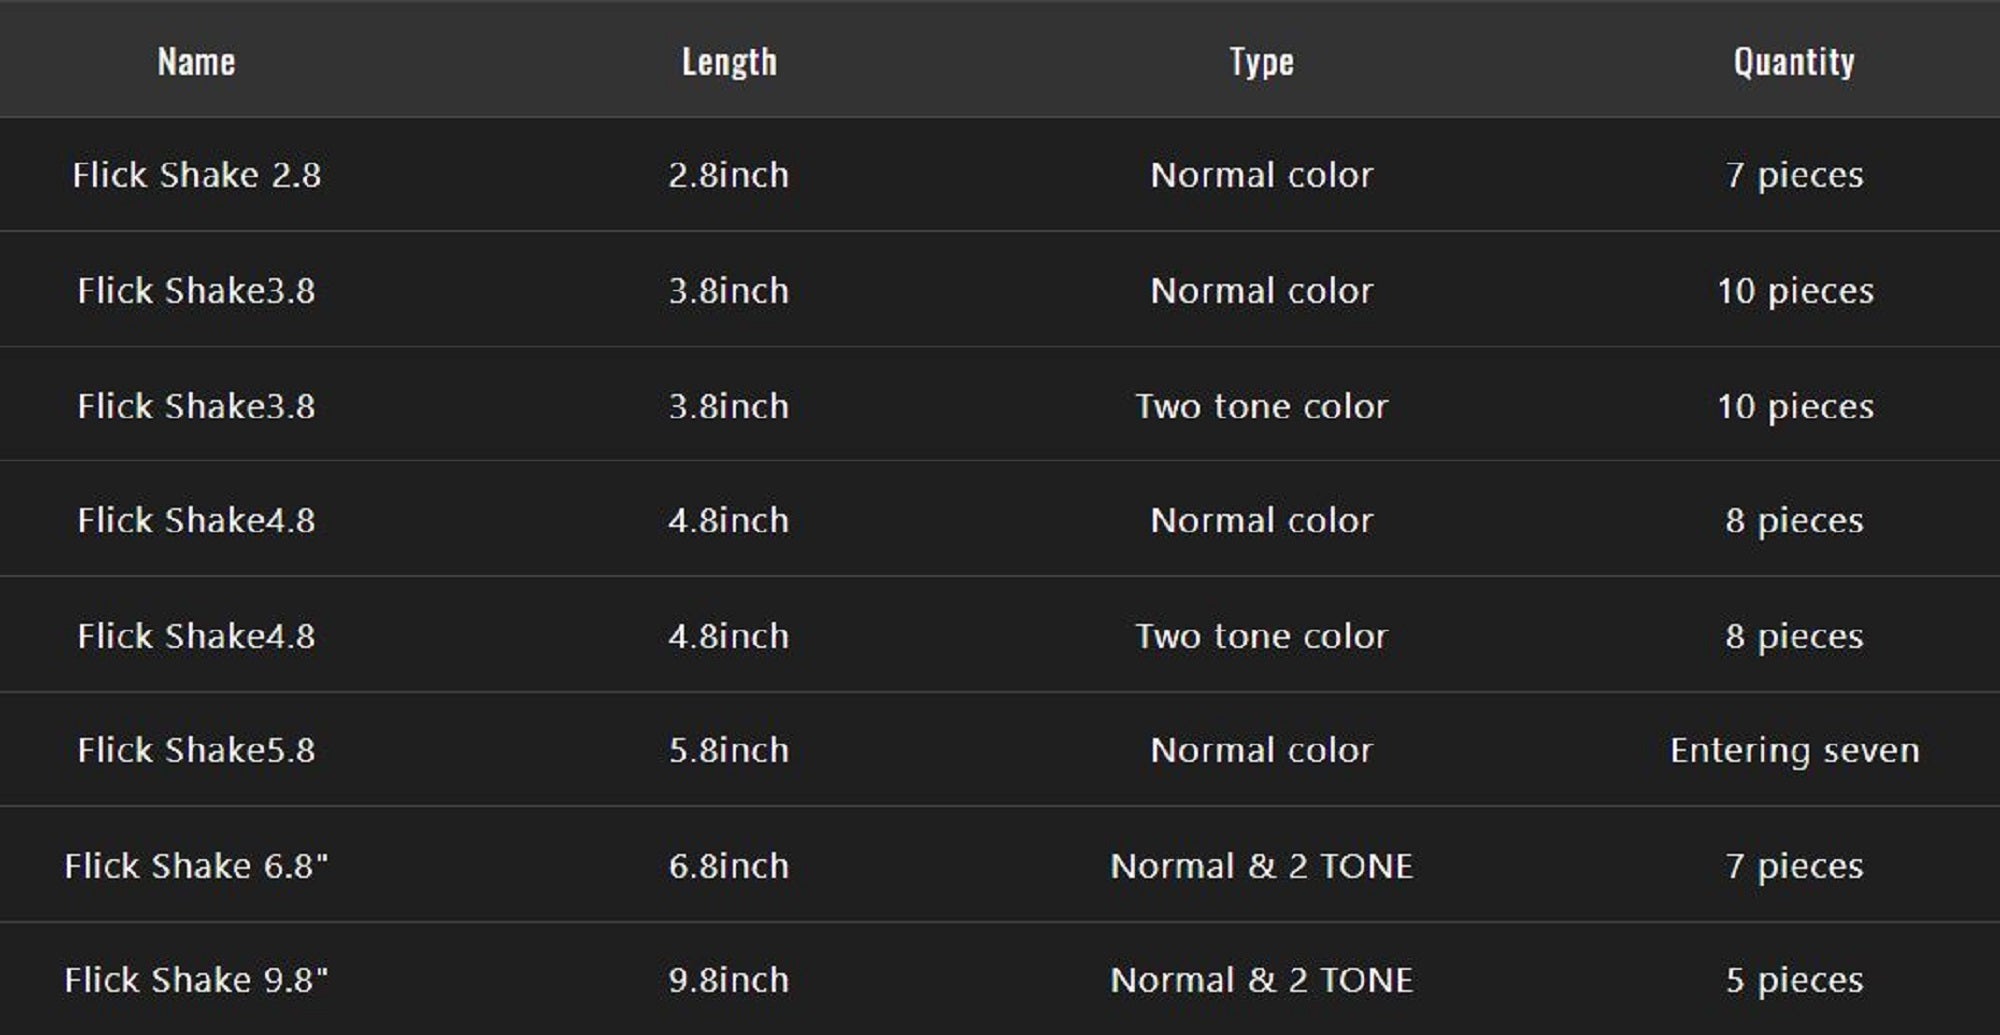
Task: Click the 7 pieces quantity for 6.8inch
Action: [x=1794, y=866]
